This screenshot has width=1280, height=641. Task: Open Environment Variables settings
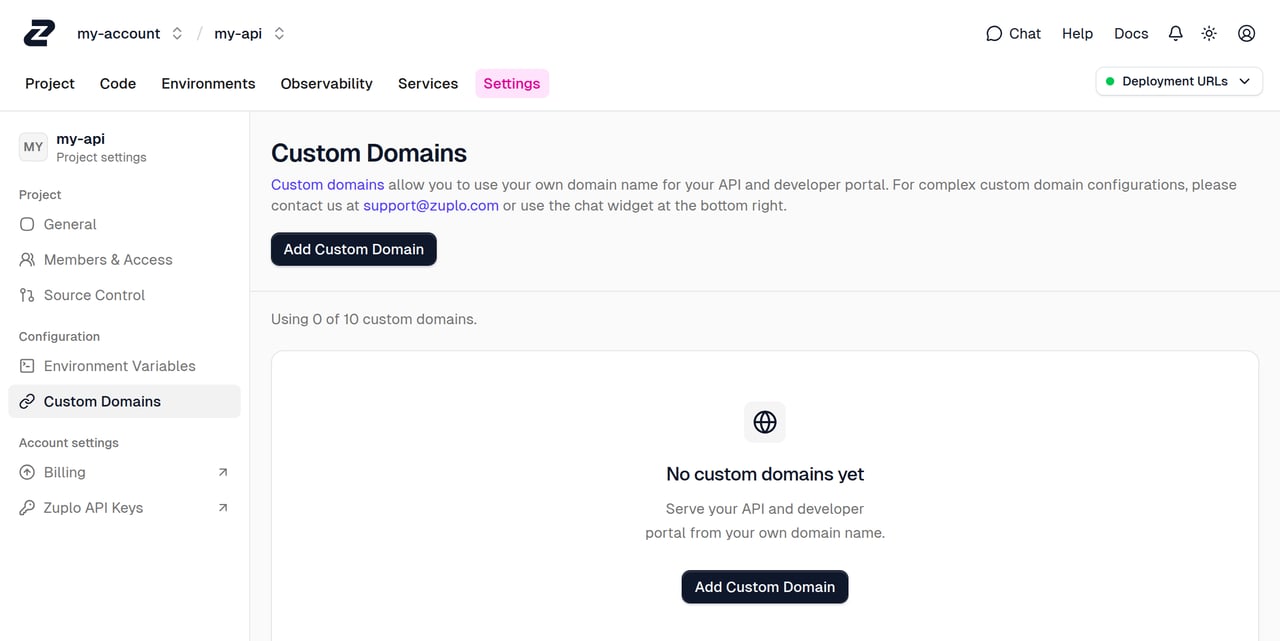[124, 366]
